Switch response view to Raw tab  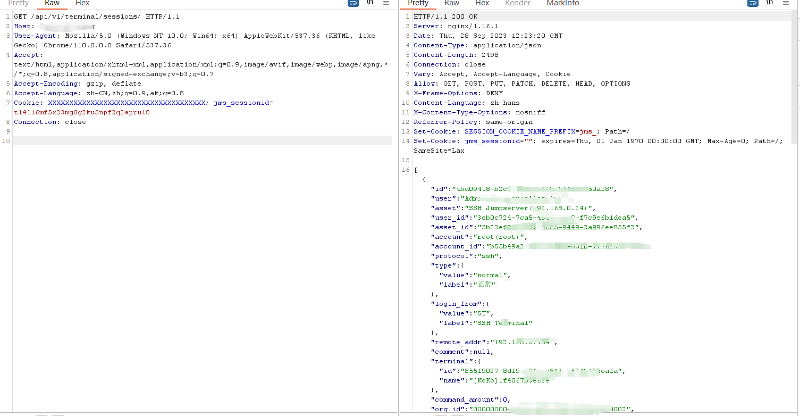coord(452,3)
